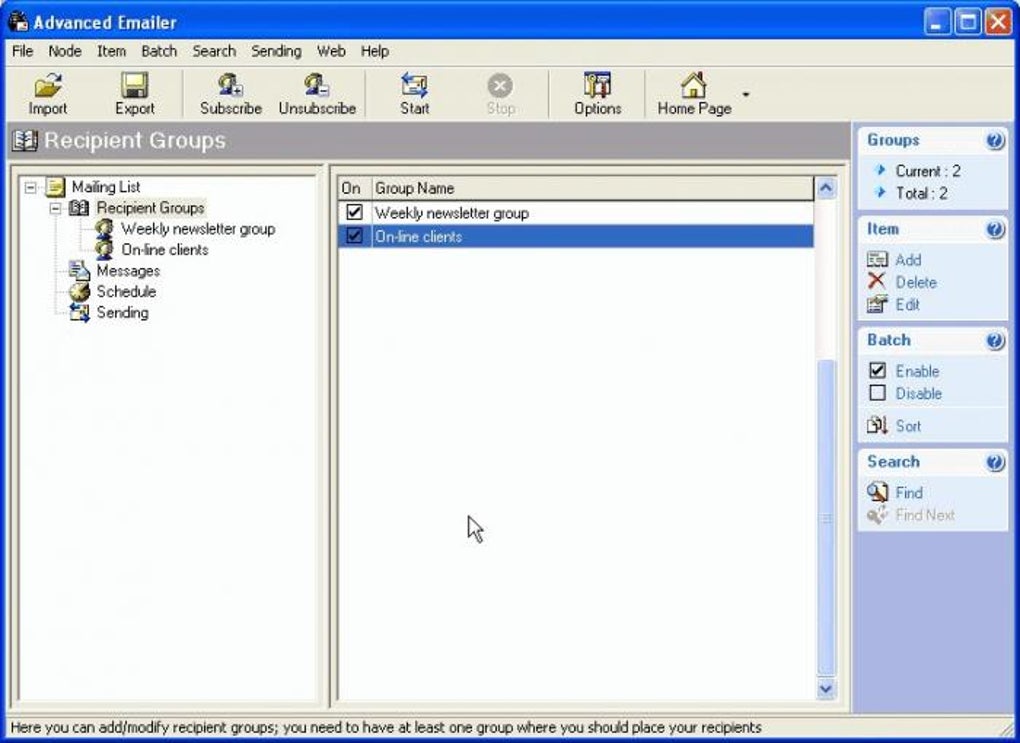Click the Add item icon
This screenshot has width=1020, height=743.
coord(877,260)
